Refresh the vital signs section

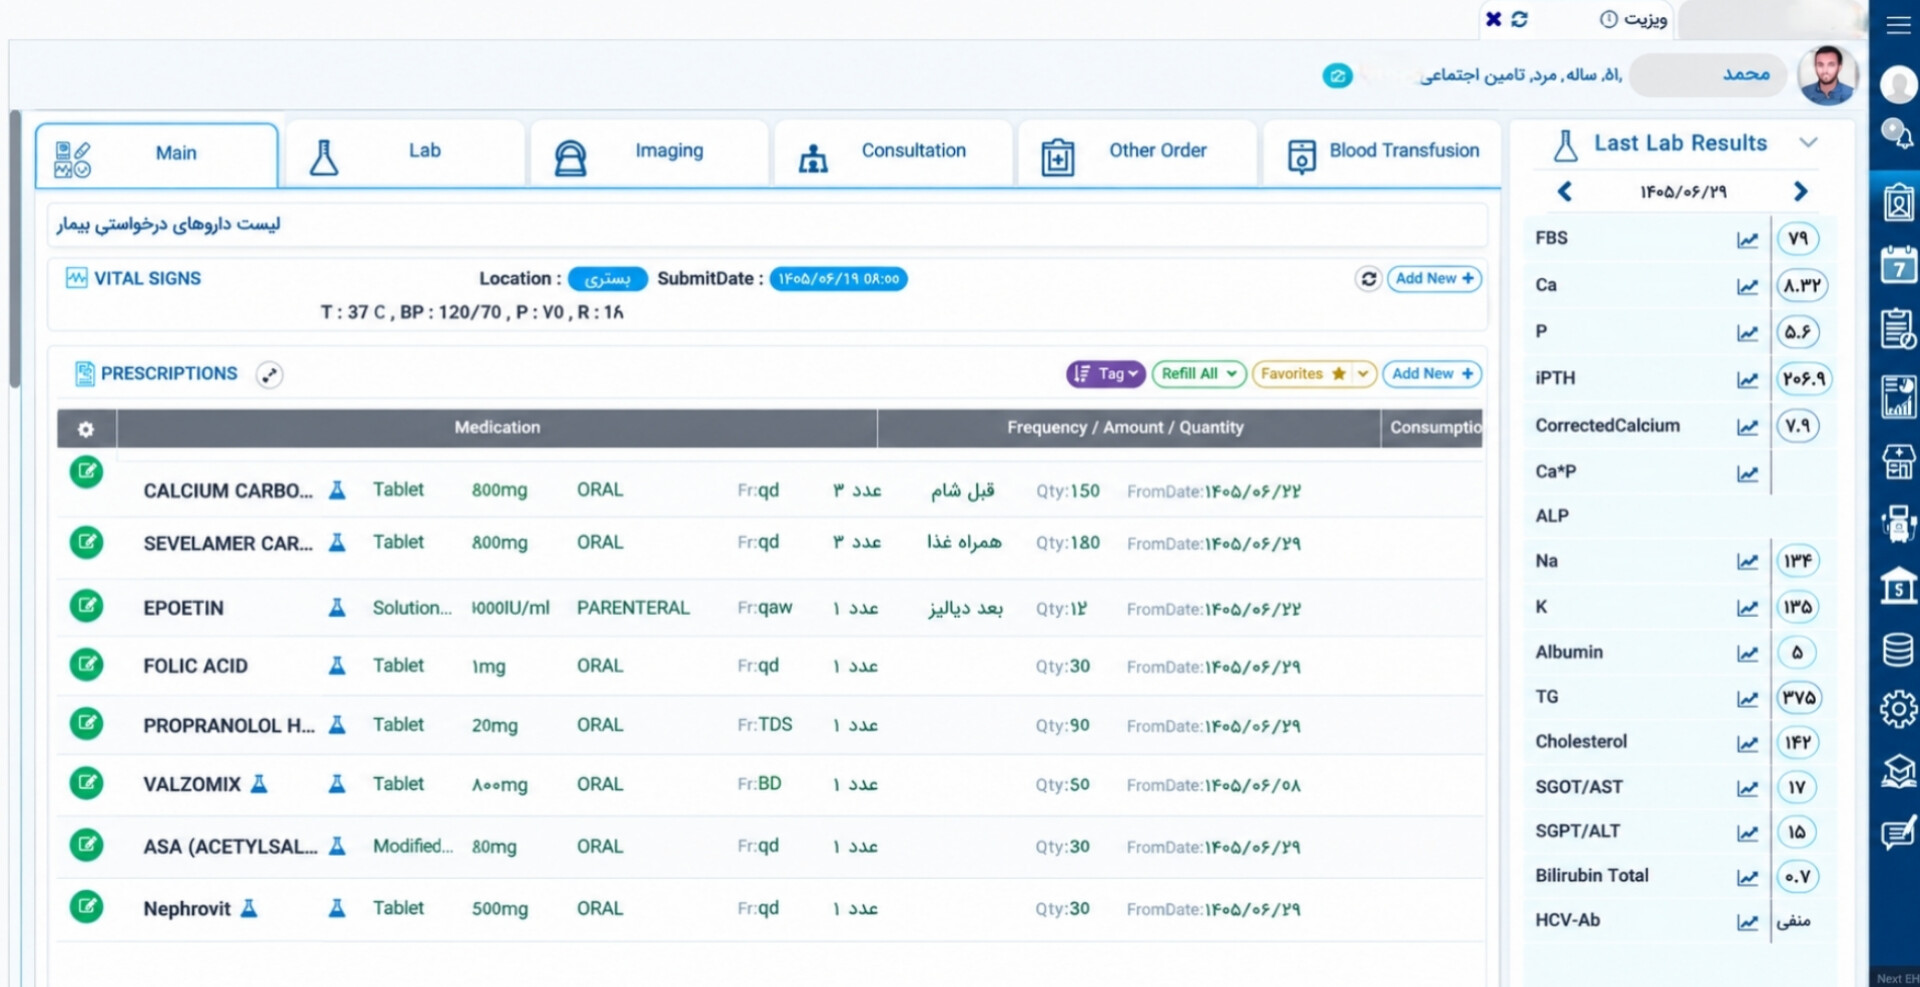[x=1369, y=279]
